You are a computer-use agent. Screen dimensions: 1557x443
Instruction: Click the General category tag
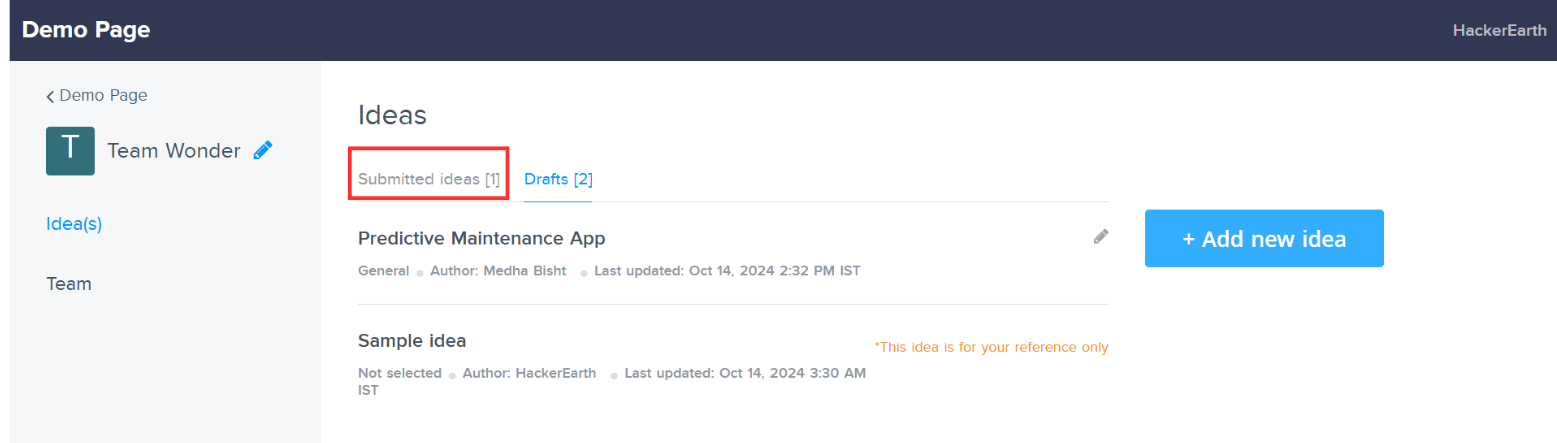[383, 271]
